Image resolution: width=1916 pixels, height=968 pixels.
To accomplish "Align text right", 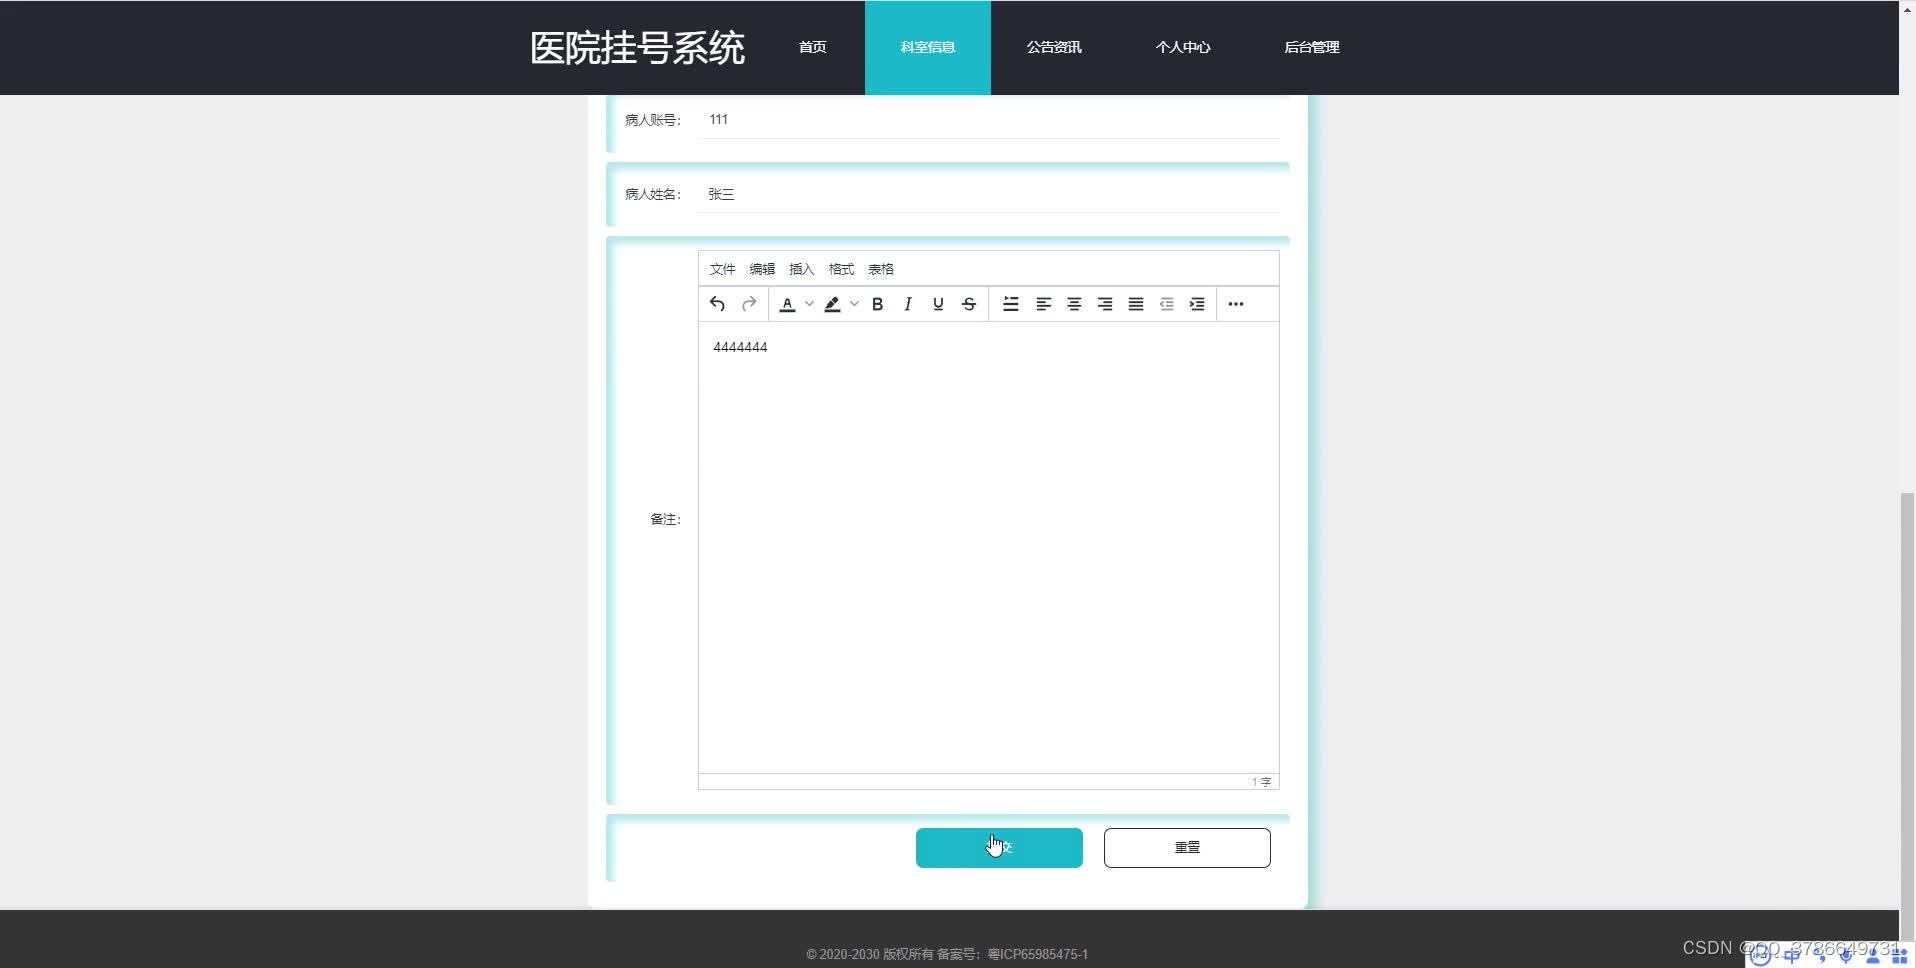I will coord(1105,304).
